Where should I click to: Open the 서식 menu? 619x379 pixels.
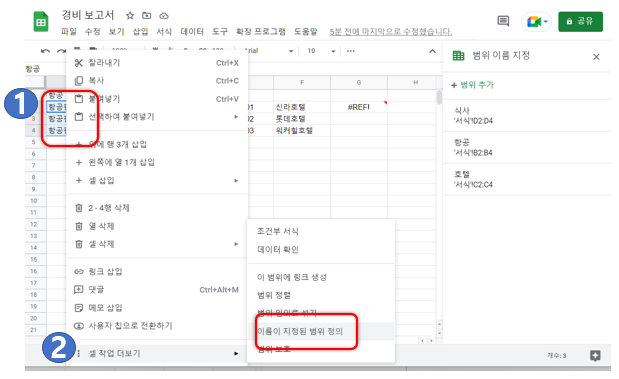164,32
